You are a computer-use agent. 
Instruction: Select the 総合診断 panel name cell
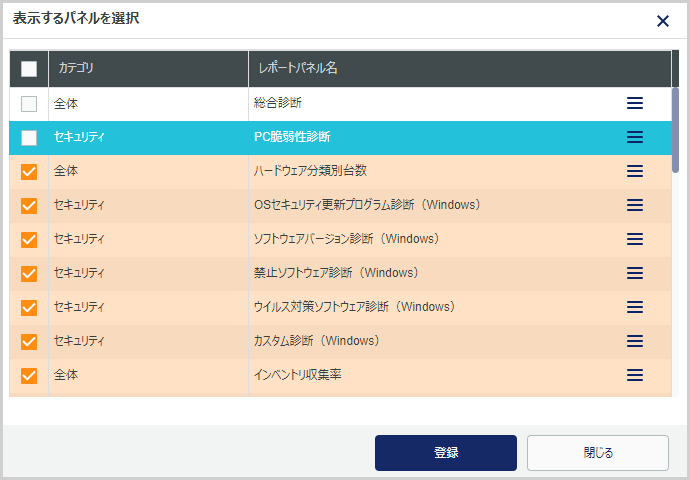click(460, 103)
